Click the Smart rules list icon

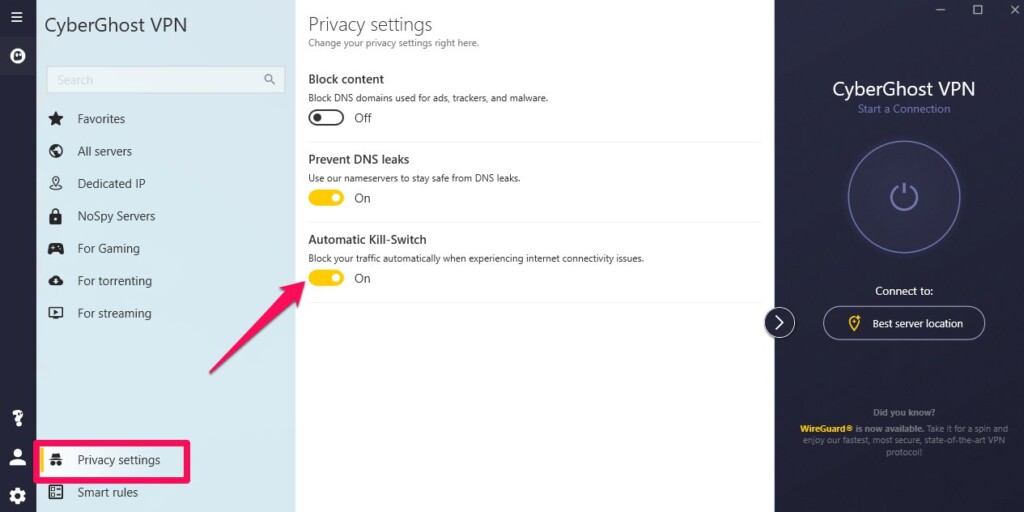click(x=56, y=492)
